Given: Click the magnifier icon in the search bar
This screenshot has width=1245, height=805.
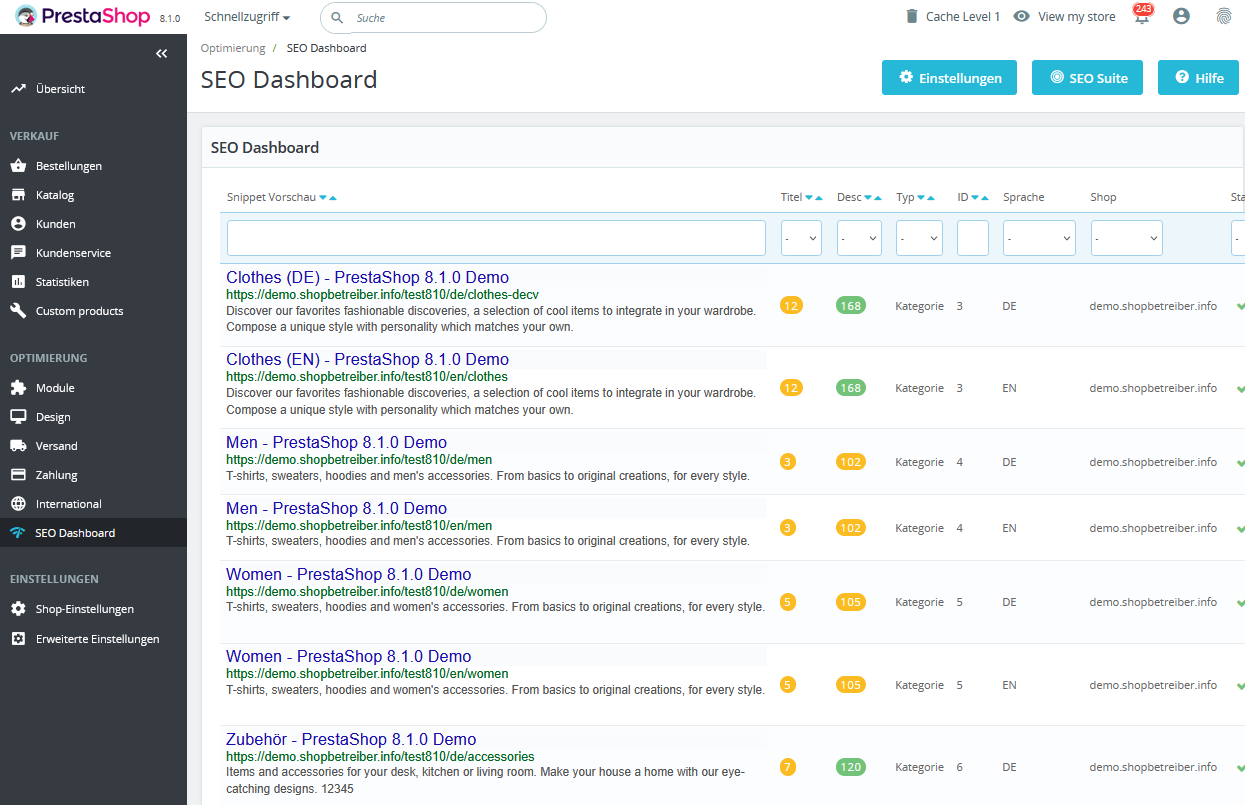Looking at the screenshot, I should click(337, 18).
